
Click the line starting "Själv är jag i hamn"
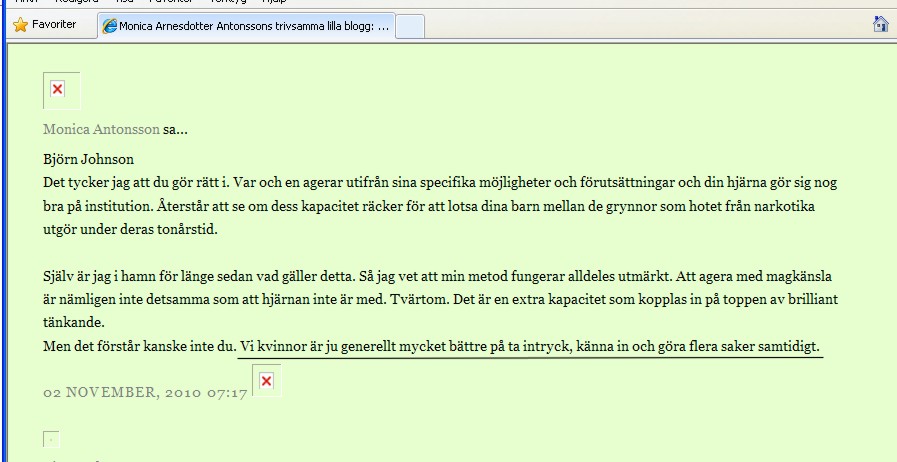click(438, 277)
